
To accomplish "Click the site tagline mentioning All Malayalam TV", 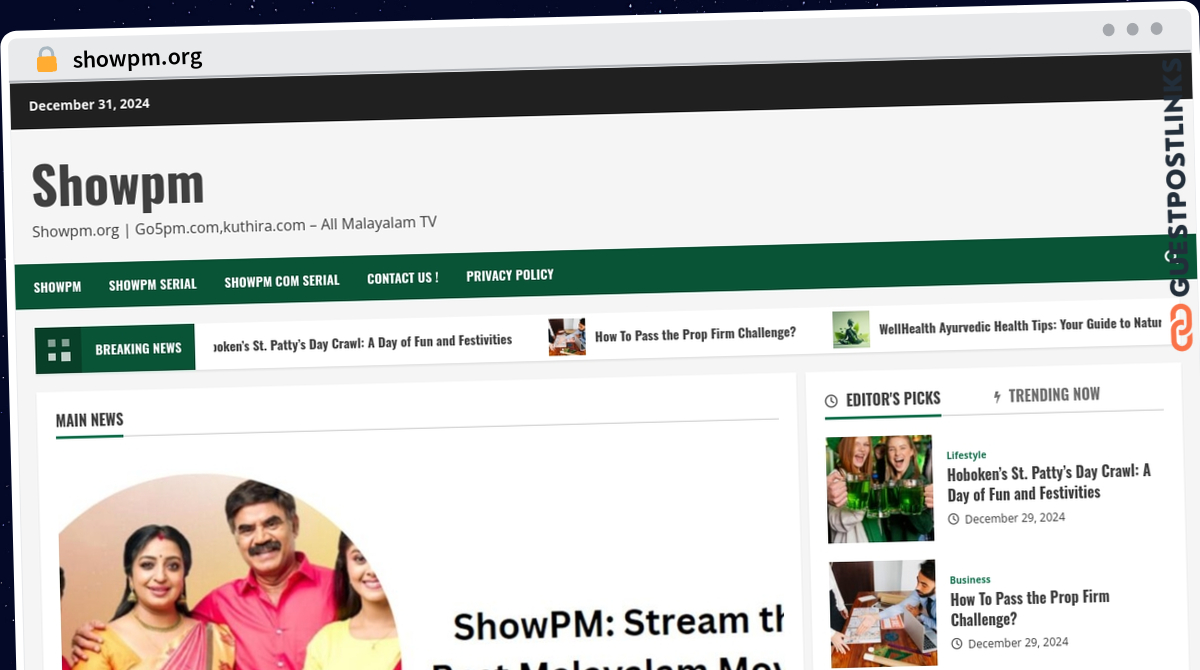I will coord(234,226).
